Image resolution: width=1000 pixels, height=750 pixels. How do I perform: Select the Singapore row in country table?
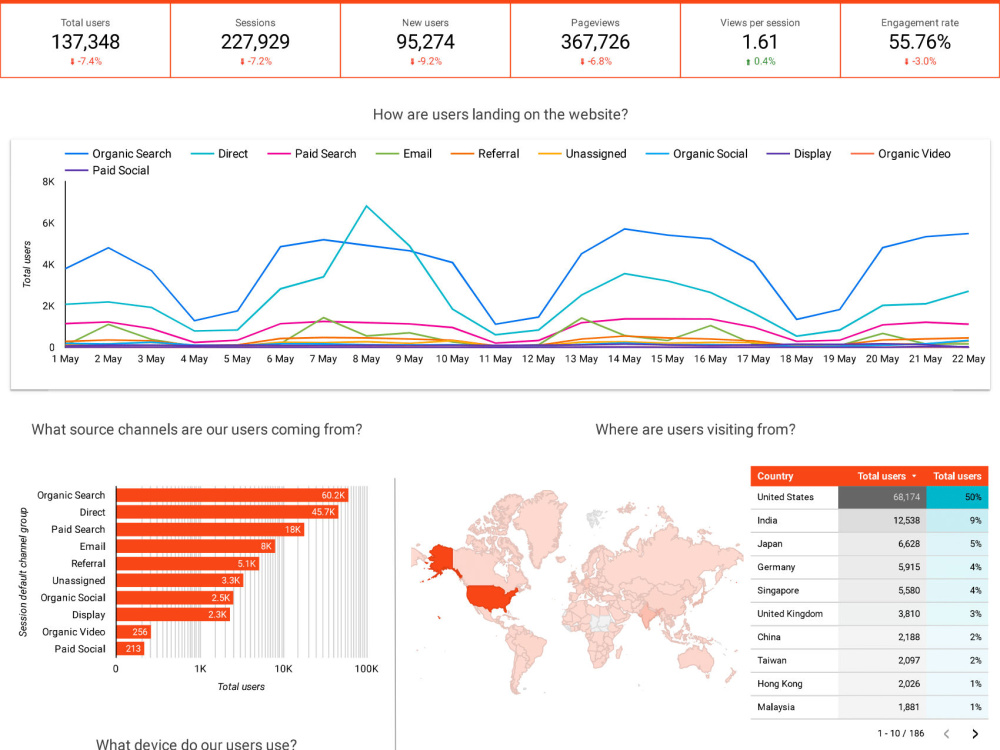click(x=869, y=591)
